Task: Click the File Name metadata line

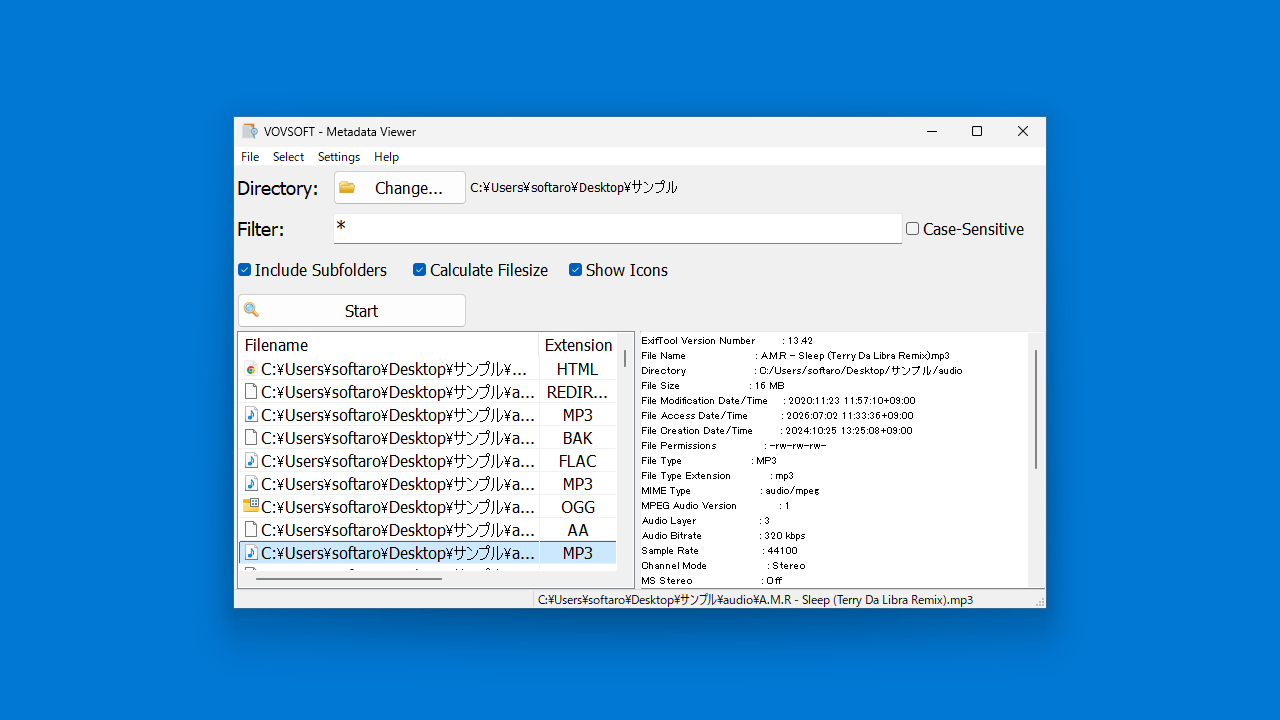Action: pyautogui.click(x=795, y=356)
